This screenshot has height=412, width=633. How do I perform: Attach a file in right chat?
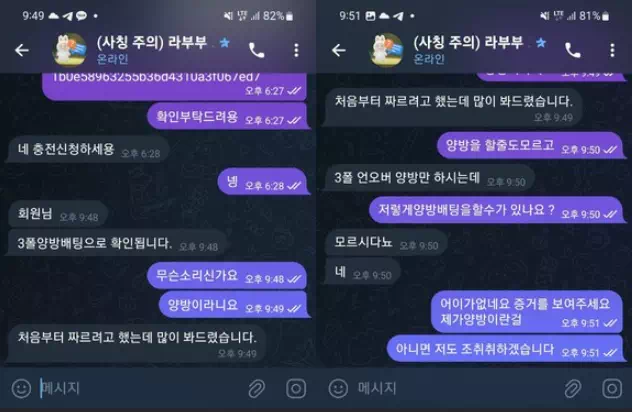pyautogui.click(x=572, y=389)
